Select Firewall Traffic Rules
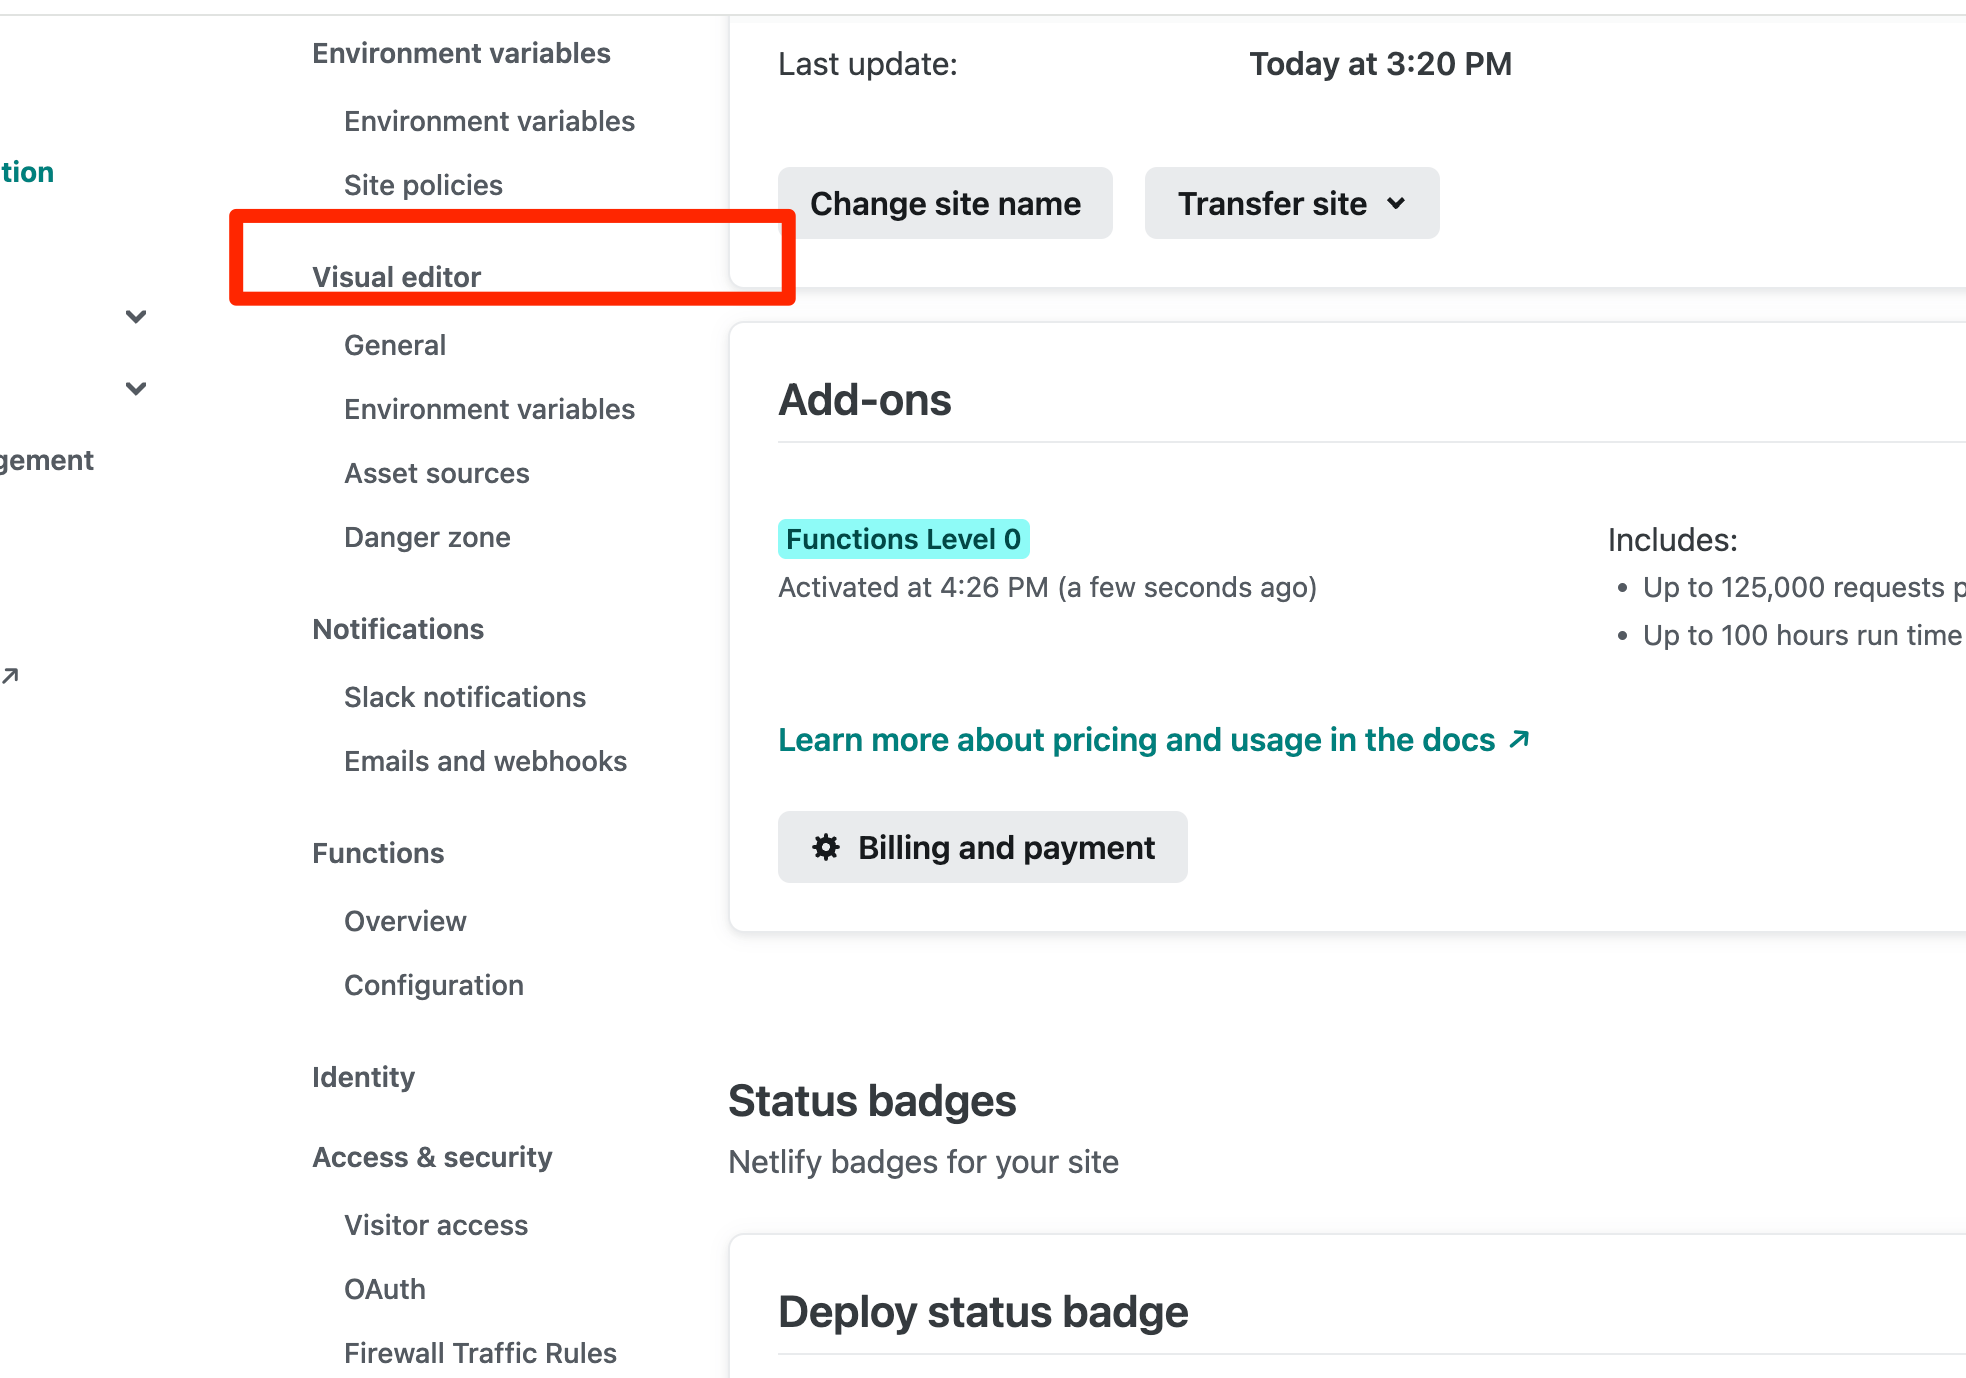This screenshot has width=1966, height=1378. click(x=480, y=1353)
